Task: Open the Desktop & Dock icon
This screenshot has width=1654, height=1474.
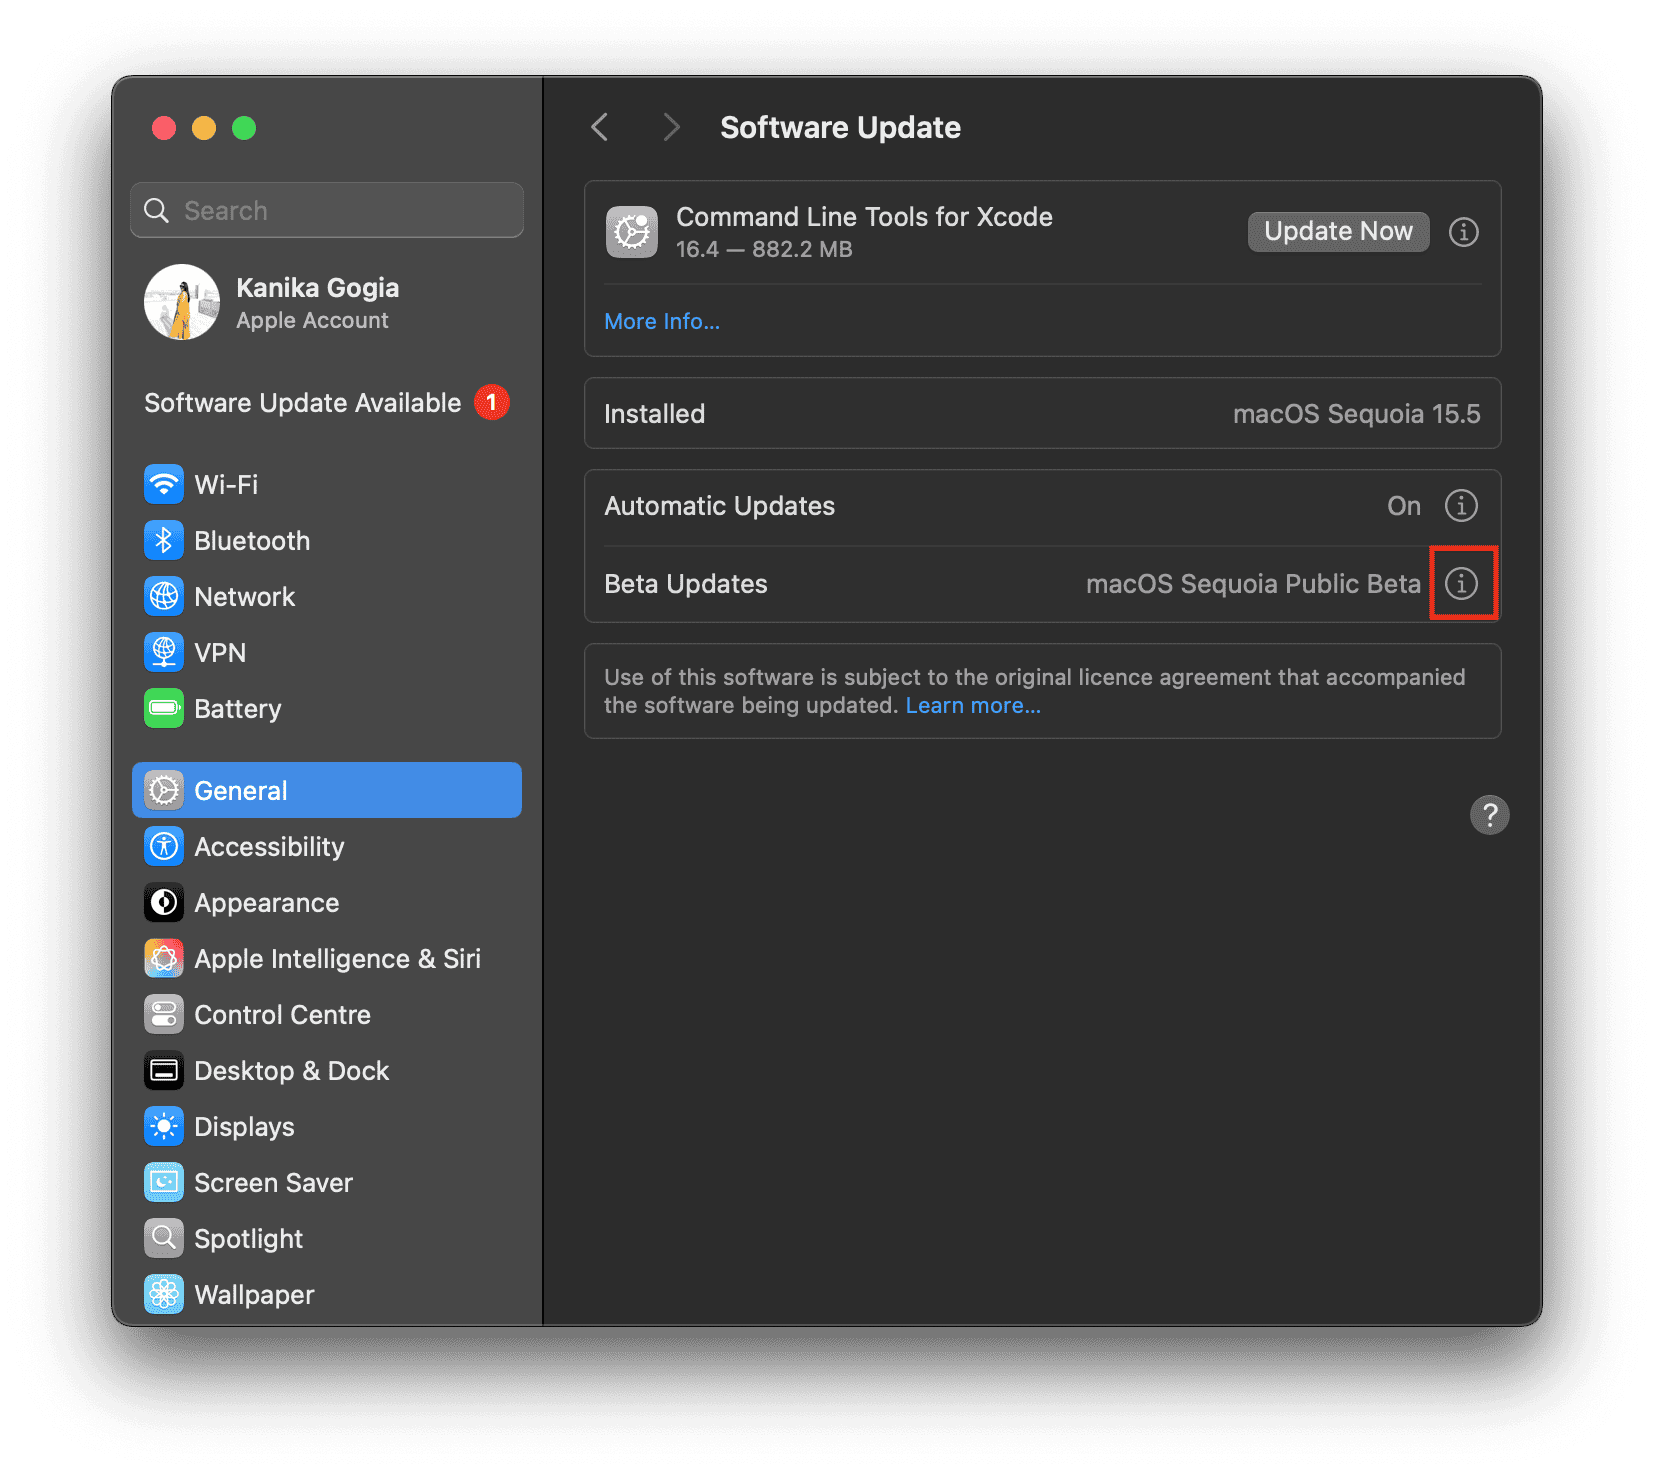Action: 164,1070
